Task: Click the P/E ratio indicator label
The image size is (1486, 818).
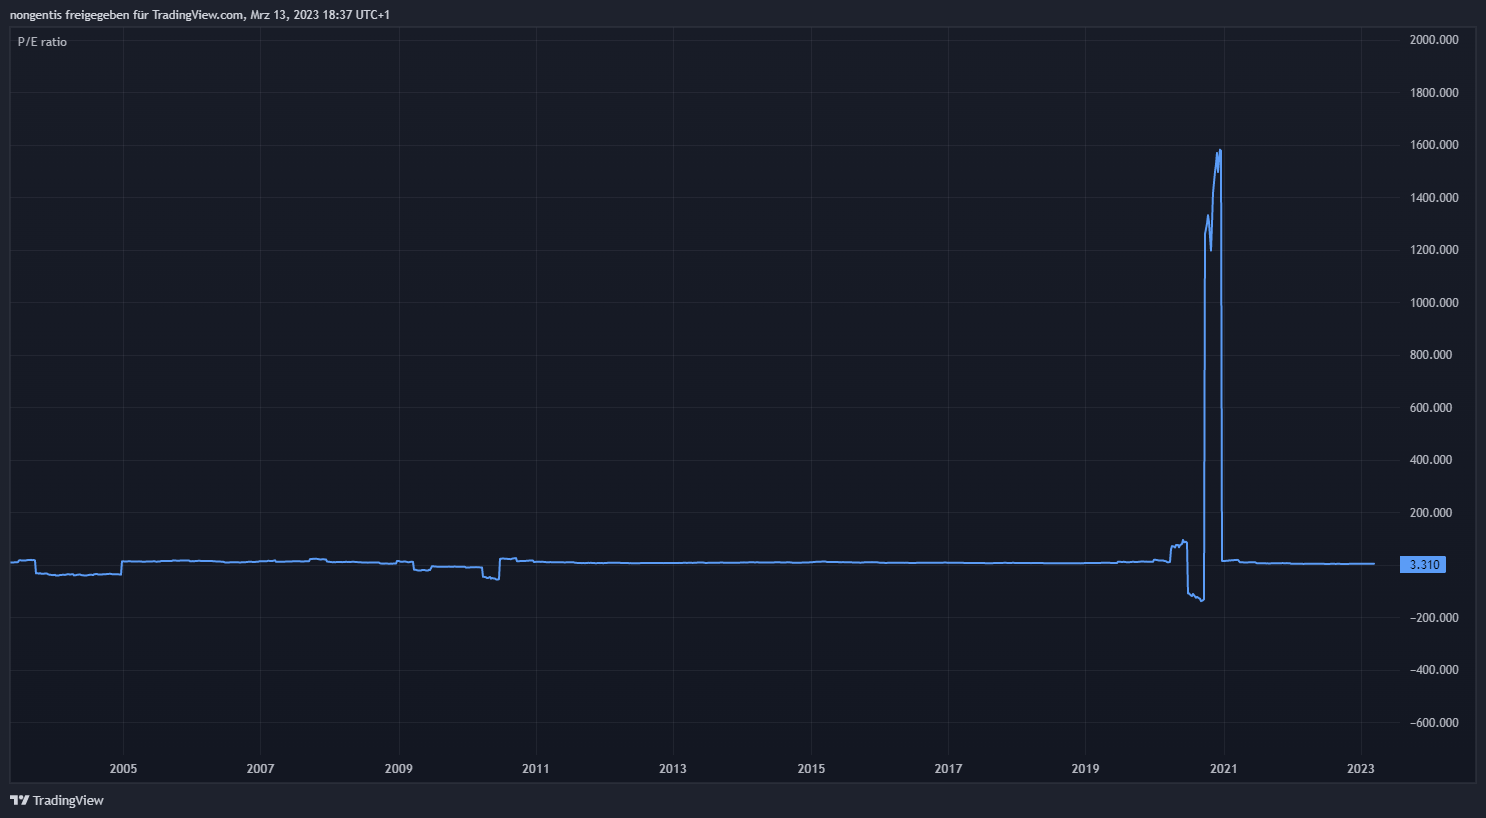Action: [x=42, y=42]
